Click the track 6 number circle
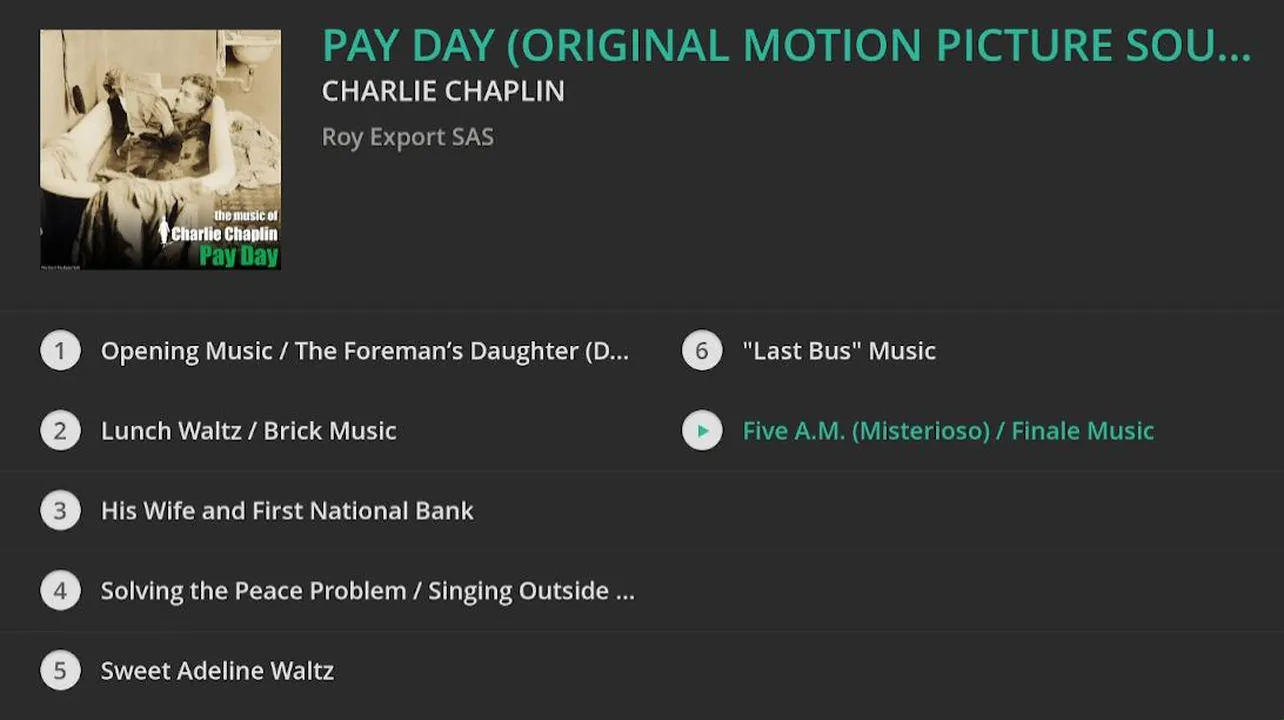 tap(702, 351)
